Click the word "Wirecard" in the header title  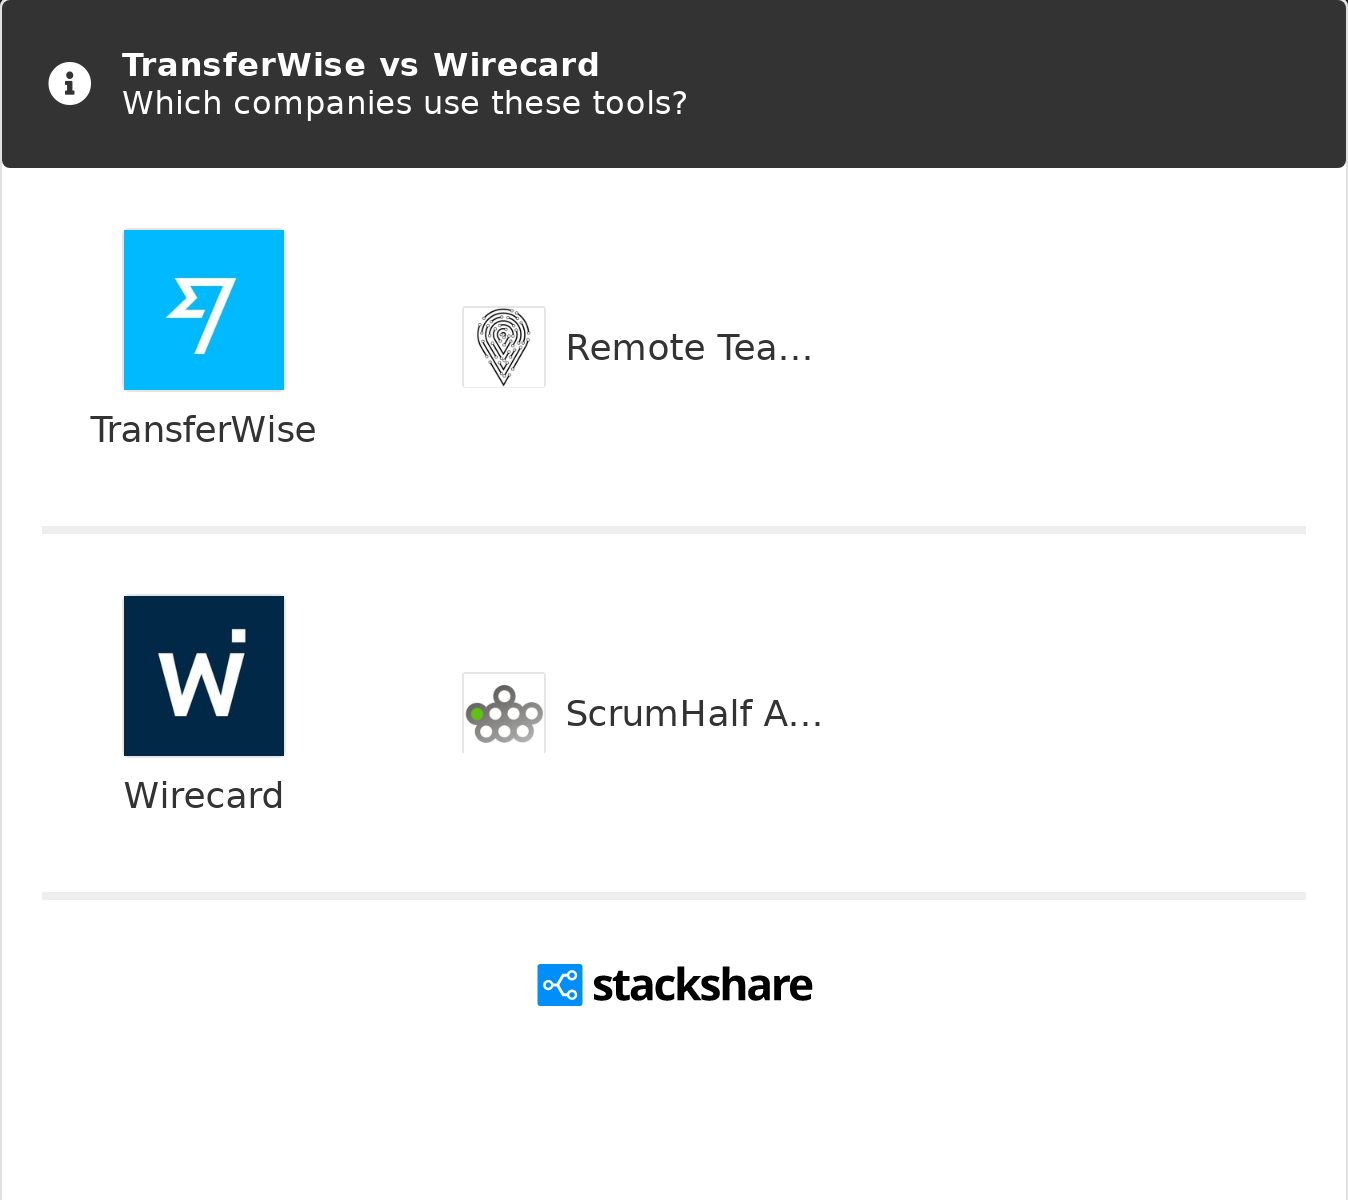coord(516,65)
